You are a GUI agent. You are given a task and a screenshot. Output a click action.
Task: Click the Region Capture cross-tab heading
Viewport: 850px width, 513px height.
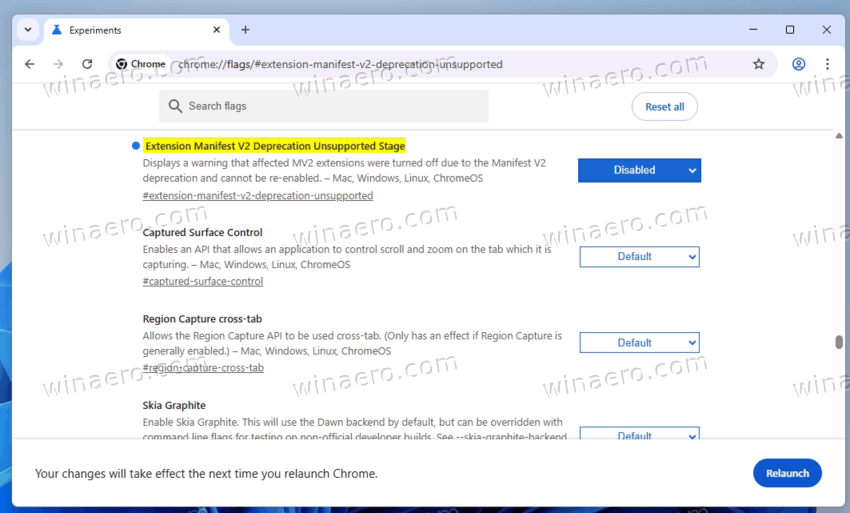202,319
